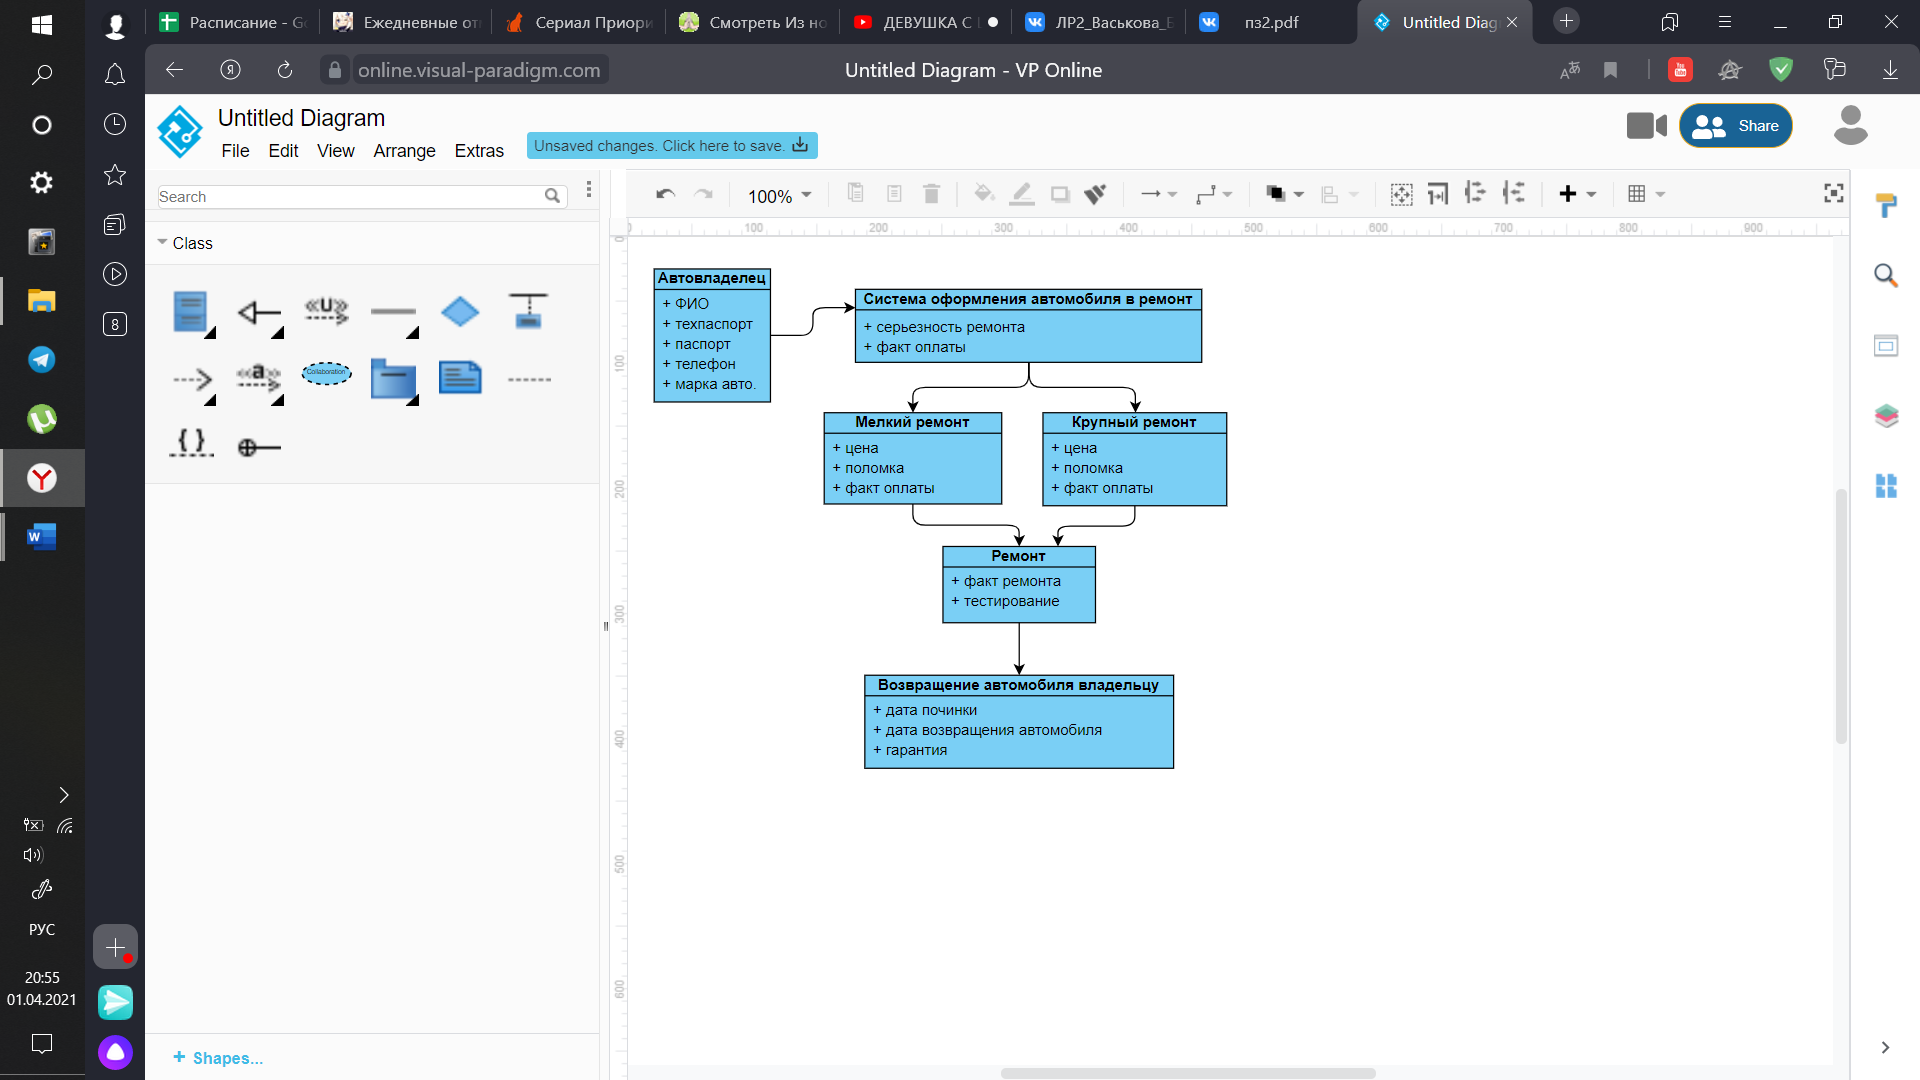This screenshot has width=1920, height=1080.
Task: Open the Format panel paint roller icon
Action: 1886,205
